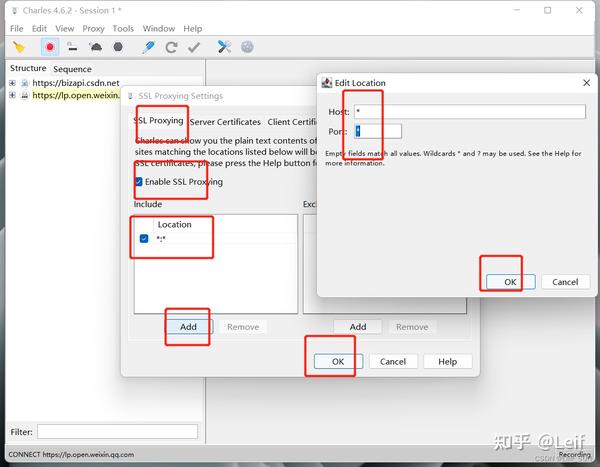Expand the lp.open.weixin tree node
Image resolution: width=600 pixels, height=467 pixels.
(x=12, y=95)
